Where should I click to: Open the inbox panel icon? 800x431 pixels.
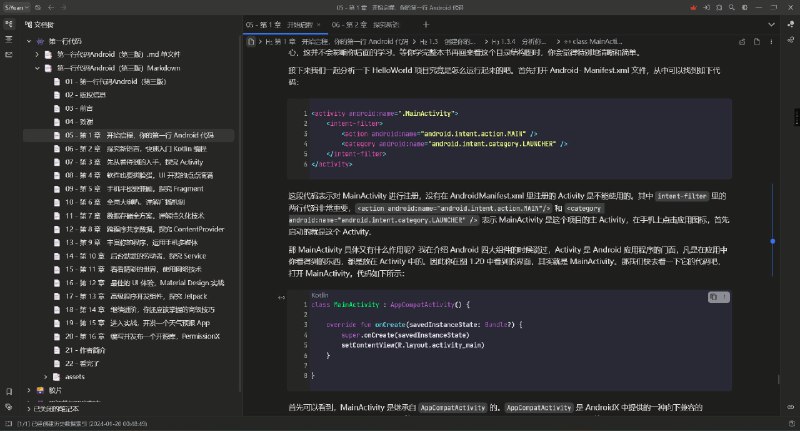tap(9, 55)
